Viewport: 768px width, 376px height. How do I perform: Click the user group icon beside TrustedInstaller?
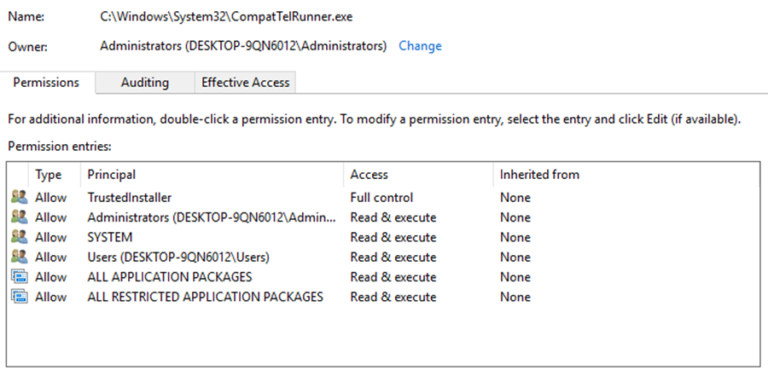[19, 197]
